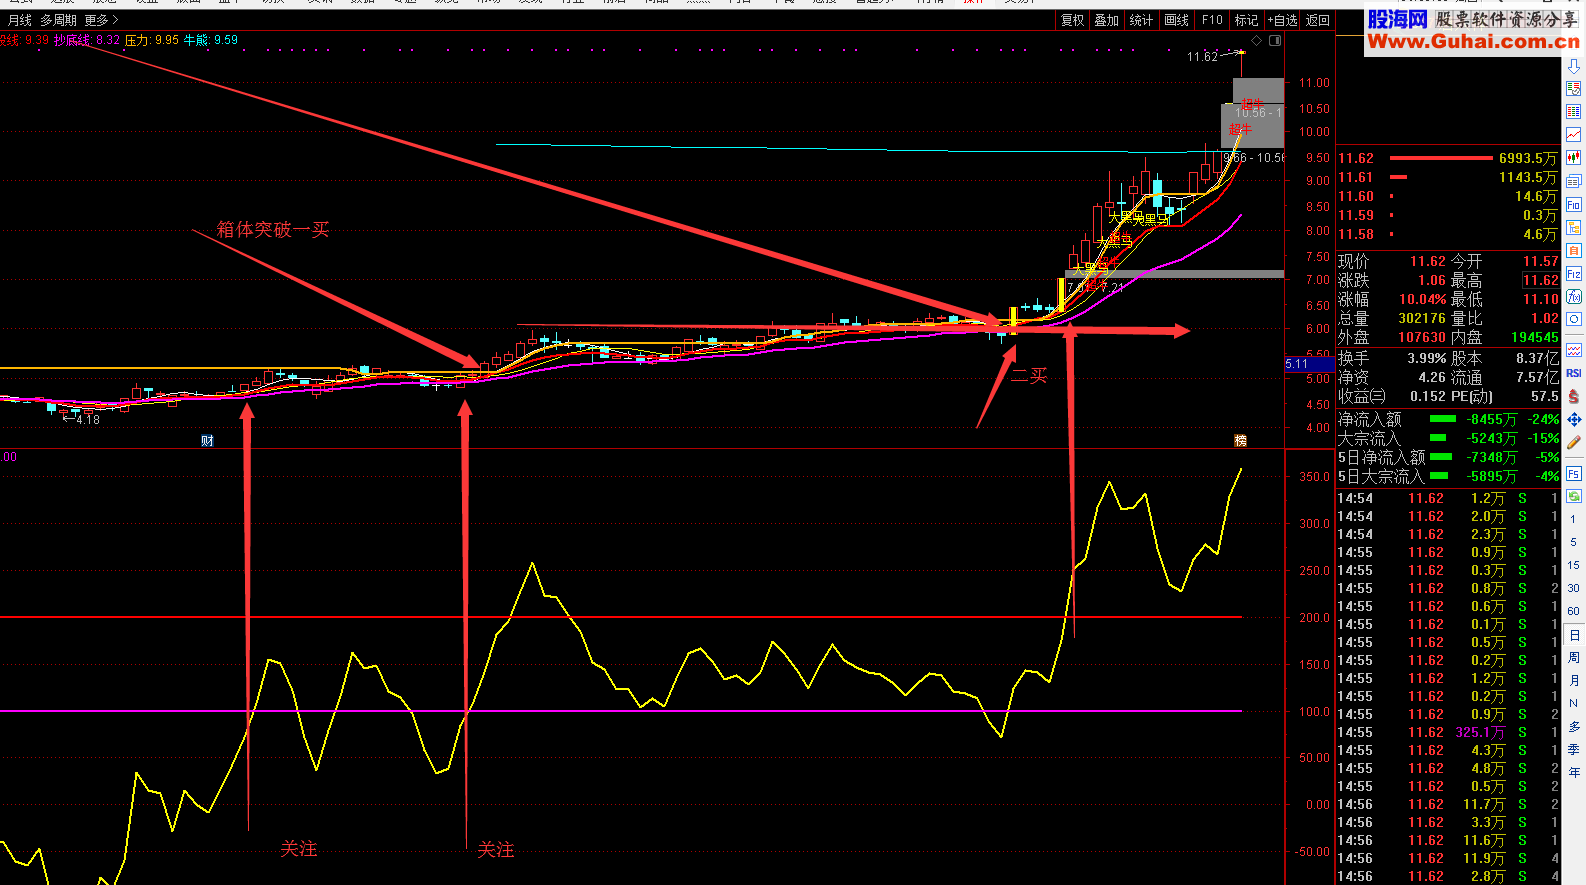Image resolution: width=1586 pixels, height=885 pixels.
Task: Click the 返回 back button
Action: pos(1318,20)
